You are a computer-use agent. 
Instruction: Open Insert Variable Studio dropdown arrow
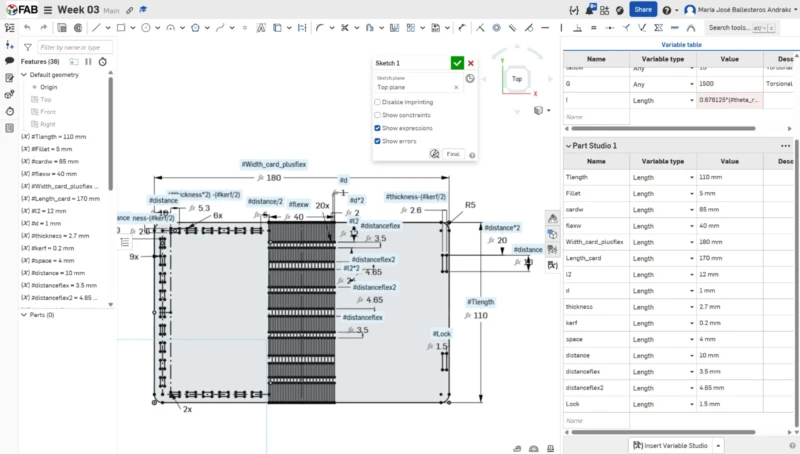718,445
